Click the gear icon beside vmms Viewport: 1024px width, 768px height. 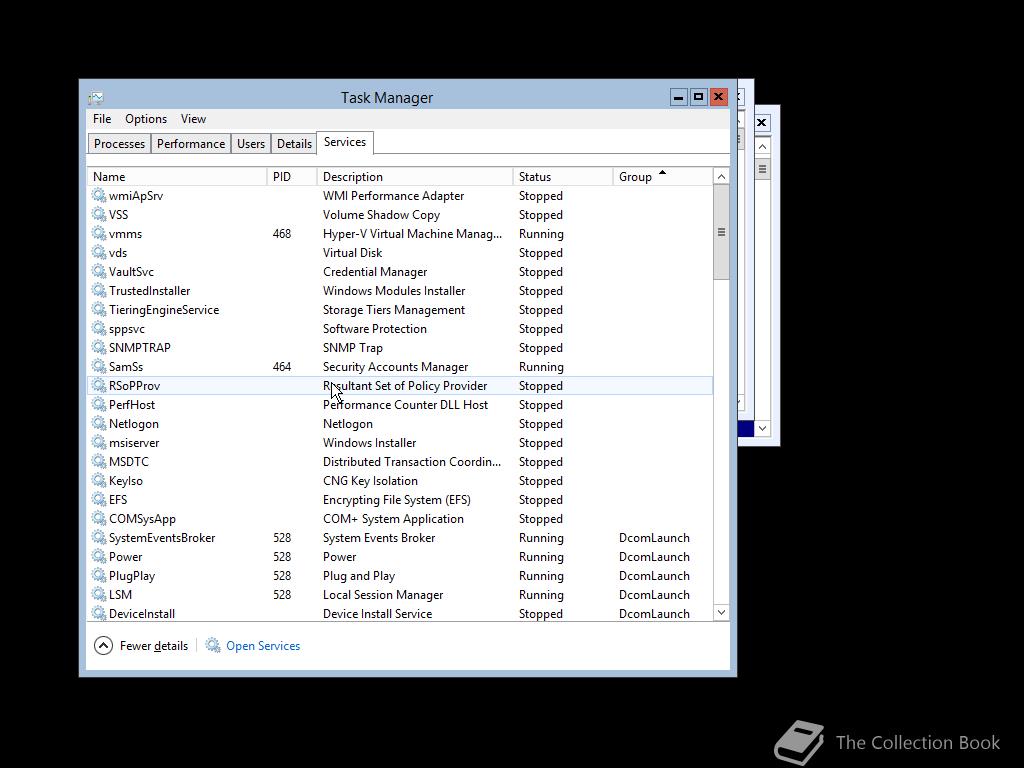99,233
